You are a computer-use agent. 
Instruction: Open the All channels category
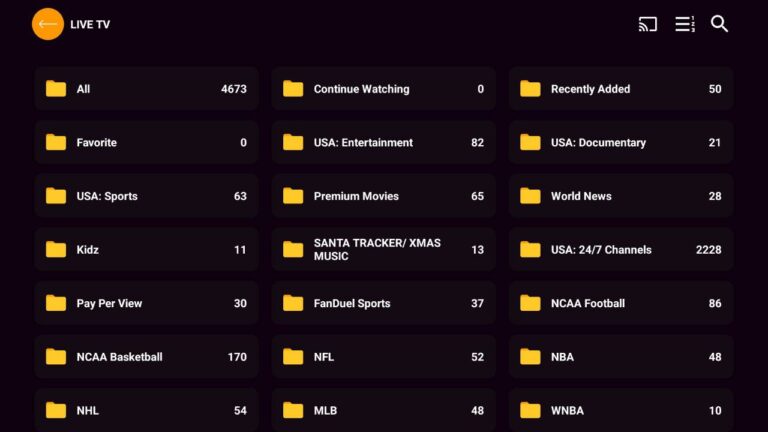(x=146, y=89)
